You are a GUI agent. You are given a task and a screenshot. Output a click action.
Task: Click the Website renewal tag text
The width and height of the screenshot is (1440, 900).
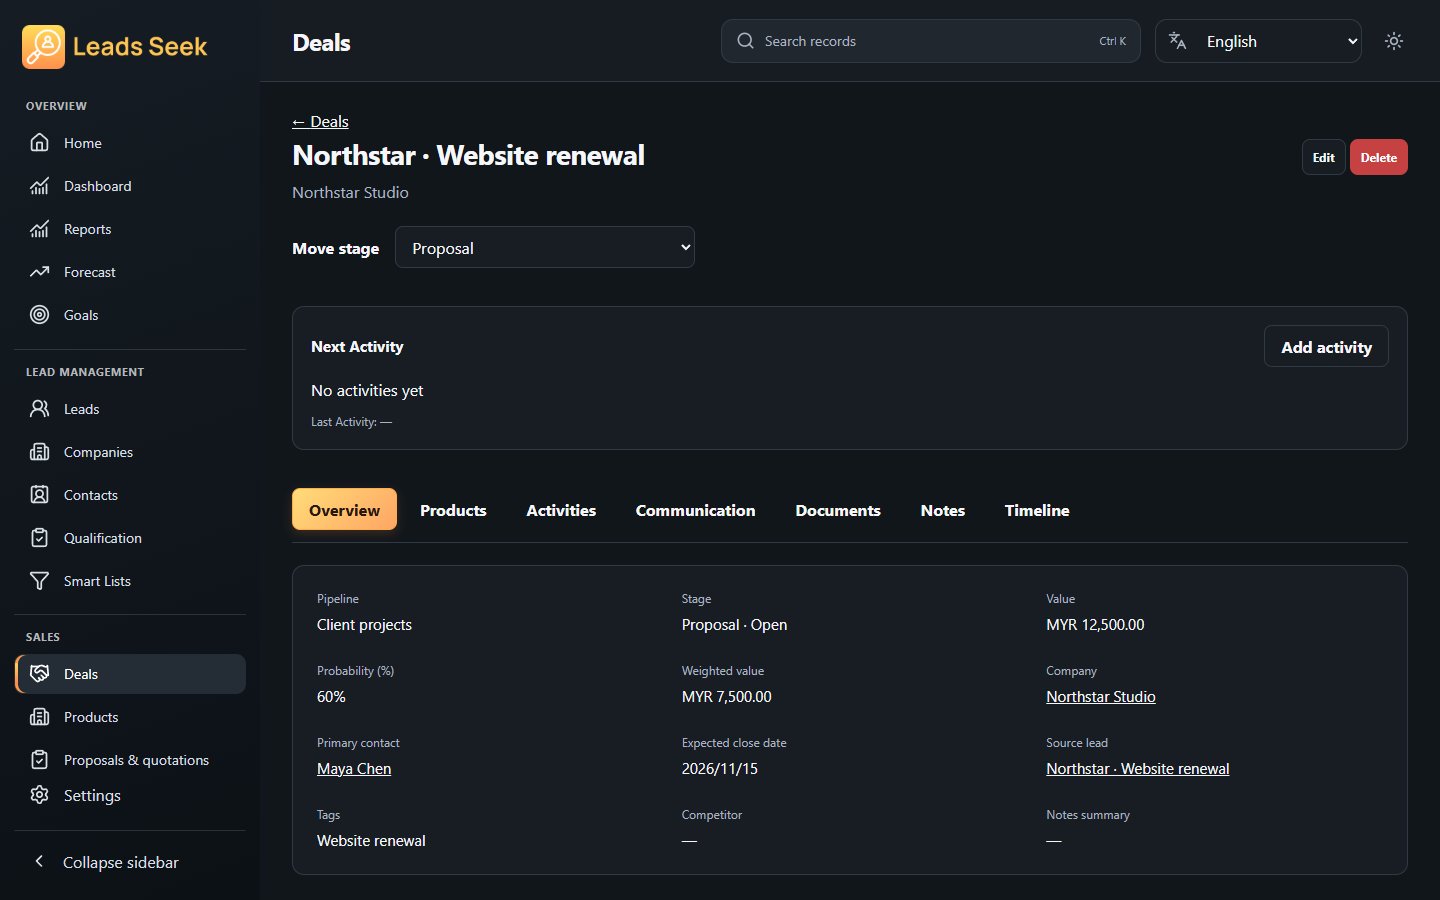click(x=371, y=841)
